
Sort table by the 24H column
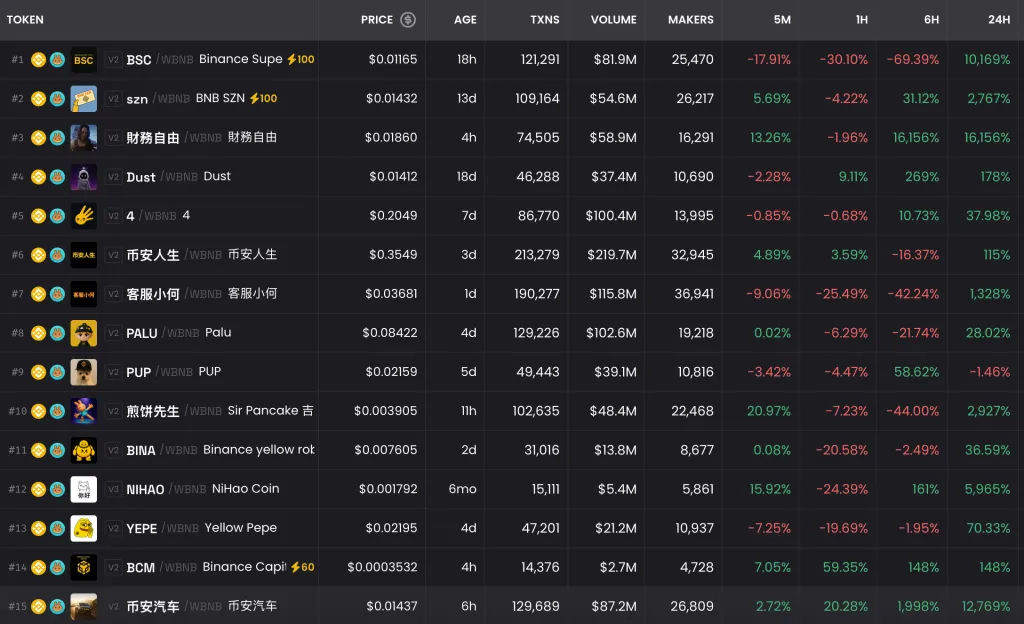point(998,20)
